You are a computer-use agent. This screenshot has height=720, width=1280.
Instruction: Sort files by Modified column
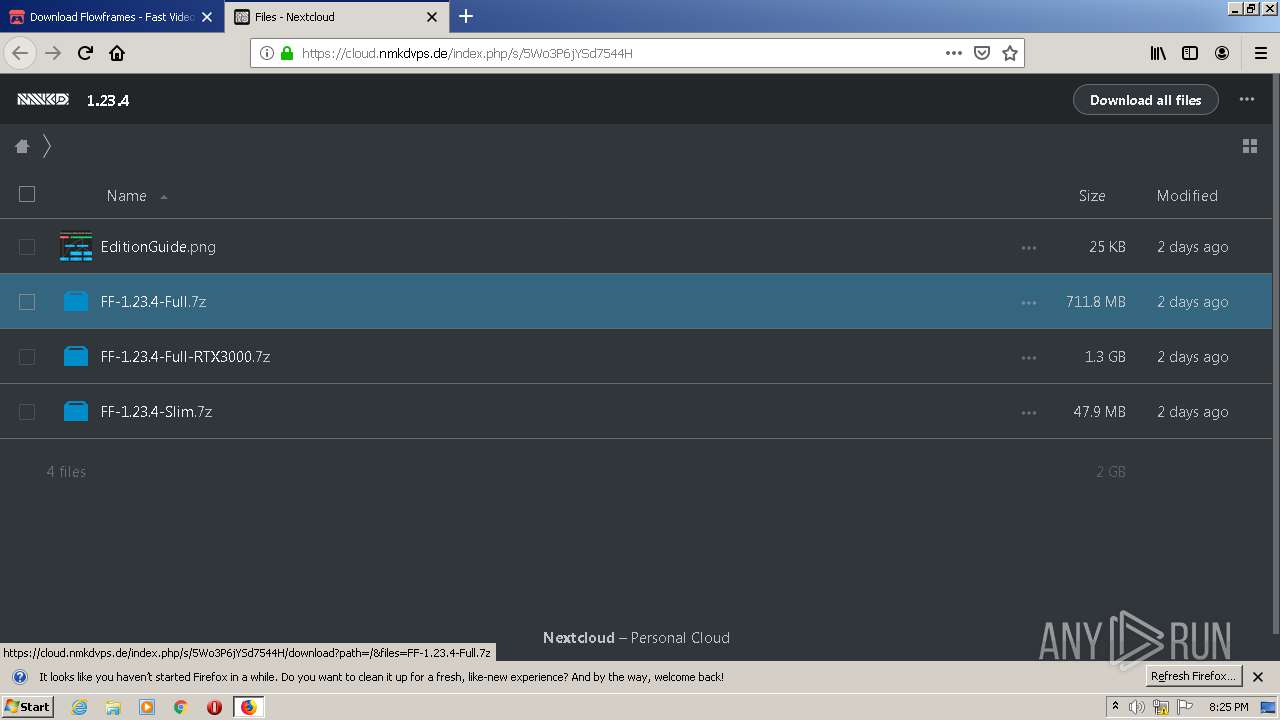[x=1187, y=196]
